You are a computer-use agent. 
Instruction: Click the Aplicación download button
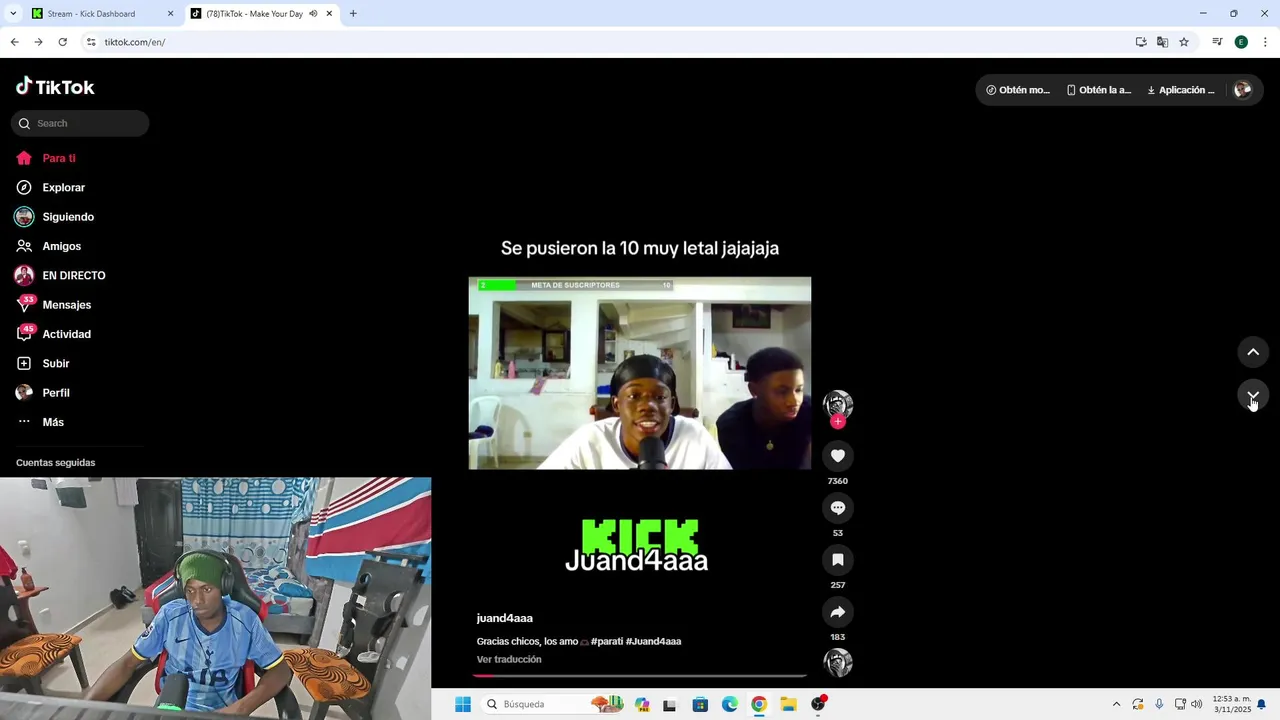(1181, 90)
